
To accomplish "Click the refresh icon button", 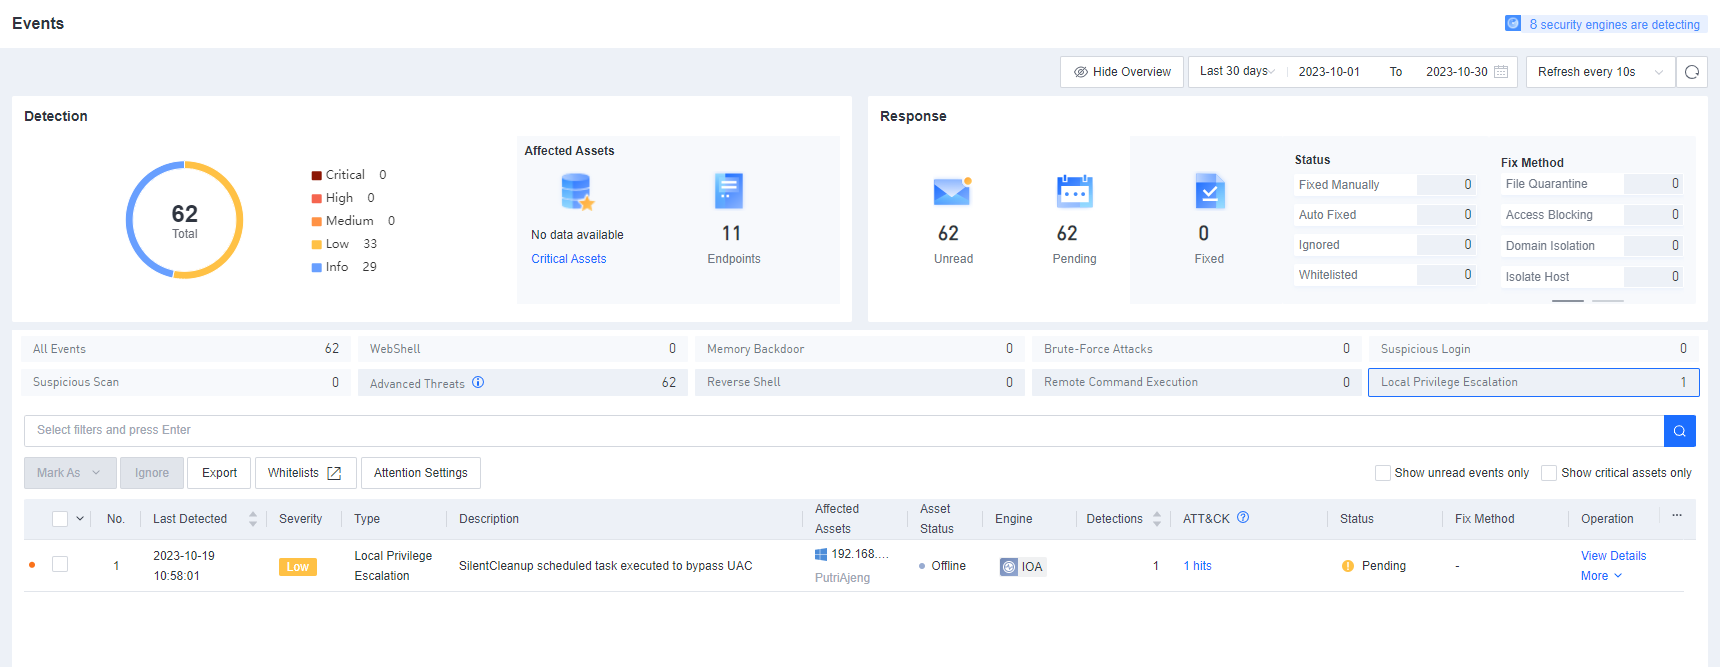I will coord(1692,72).
